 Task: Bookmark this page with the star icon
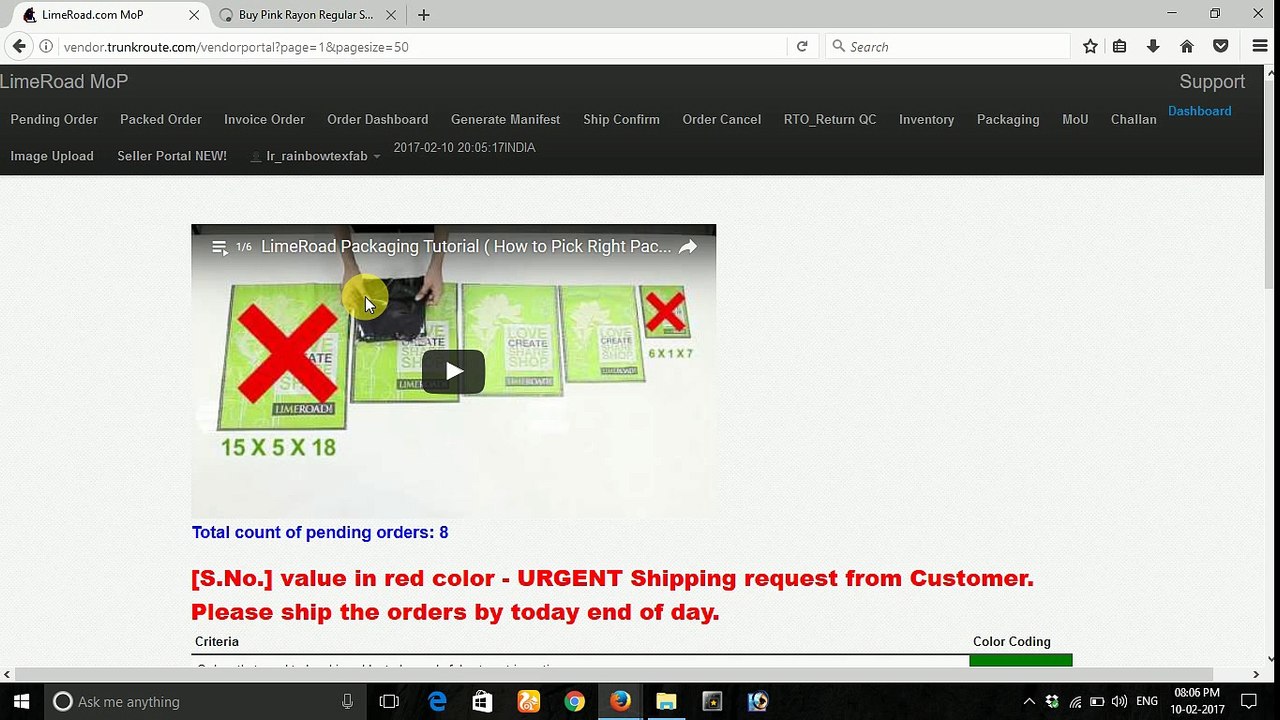coord(1090,46)
